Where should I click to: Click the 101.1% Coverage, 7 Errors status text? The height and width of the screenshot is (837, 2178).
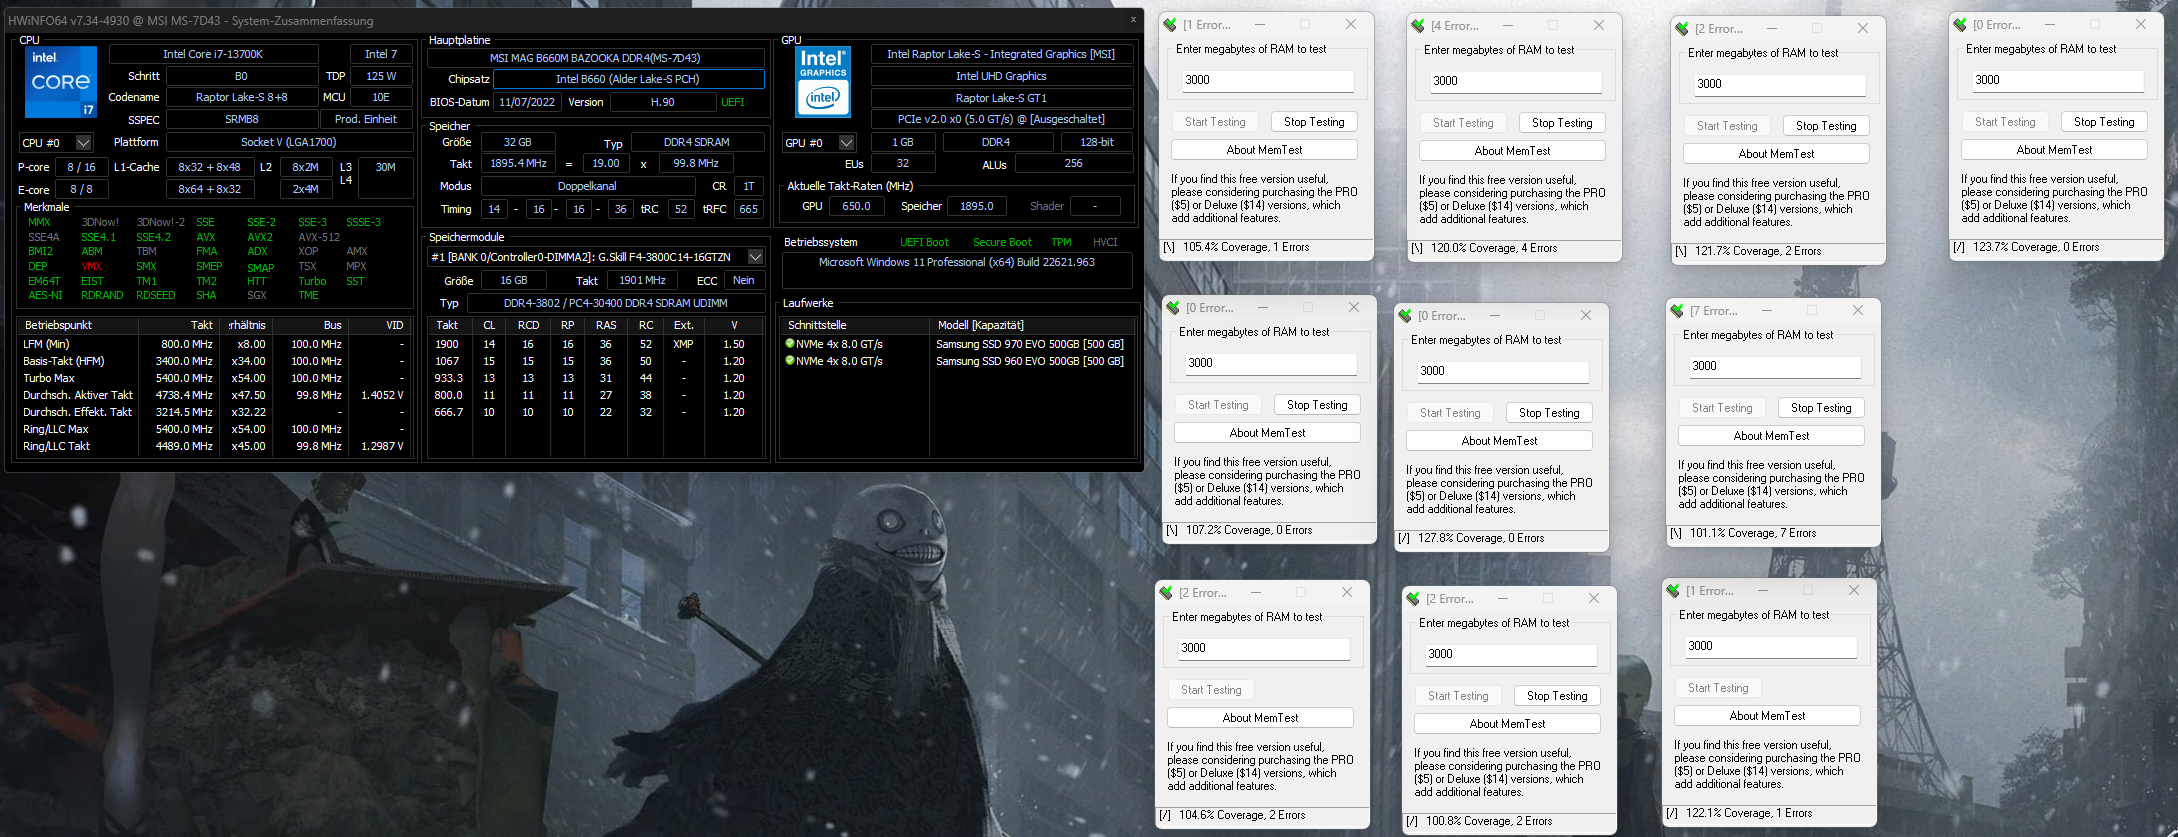(x=1753, y=533)
